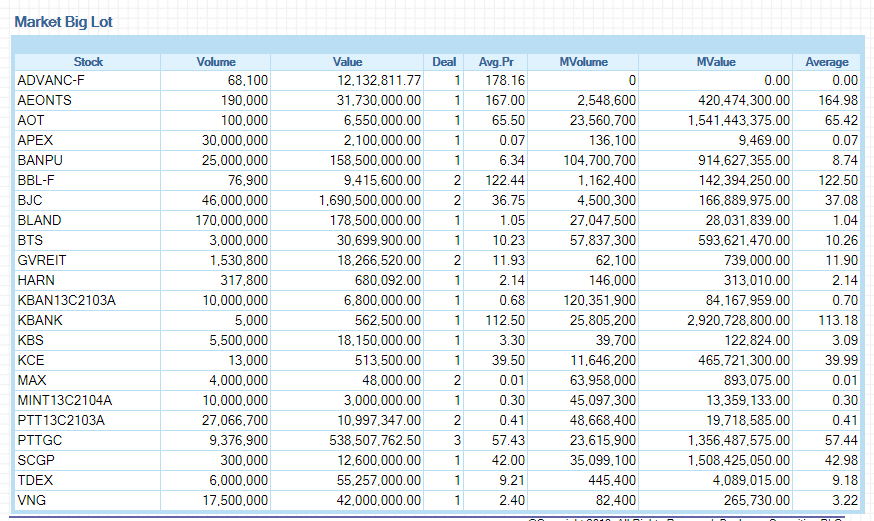Select the PTT13C2103A warrant name
Screen dimensions: 874x521
pos(61,421)
